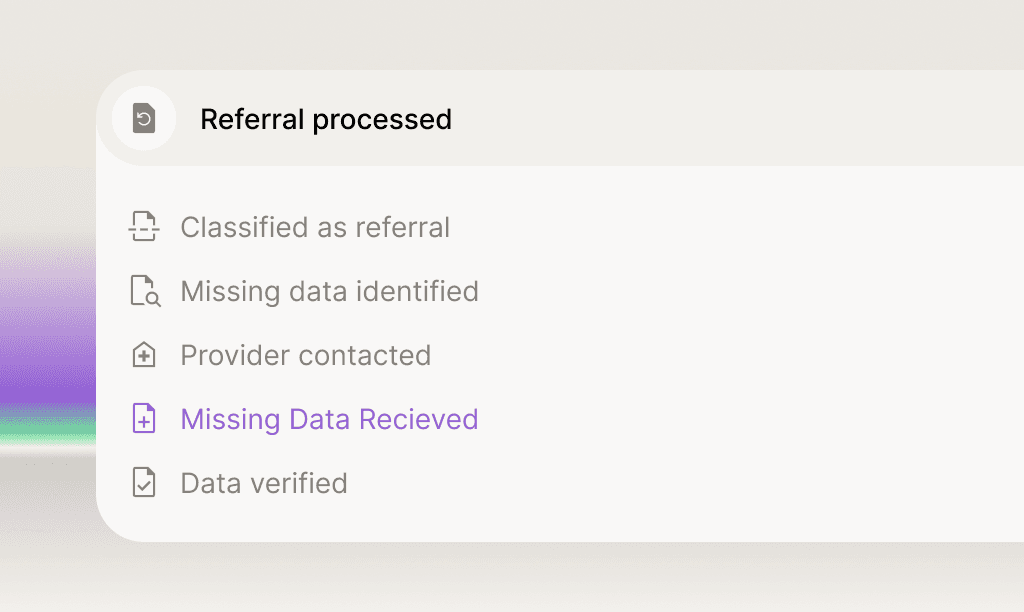Image resolution: width=1024 pixels, height=612 pixels.
Task: Open the "Classified as referral" step
Action: point(315,227)
